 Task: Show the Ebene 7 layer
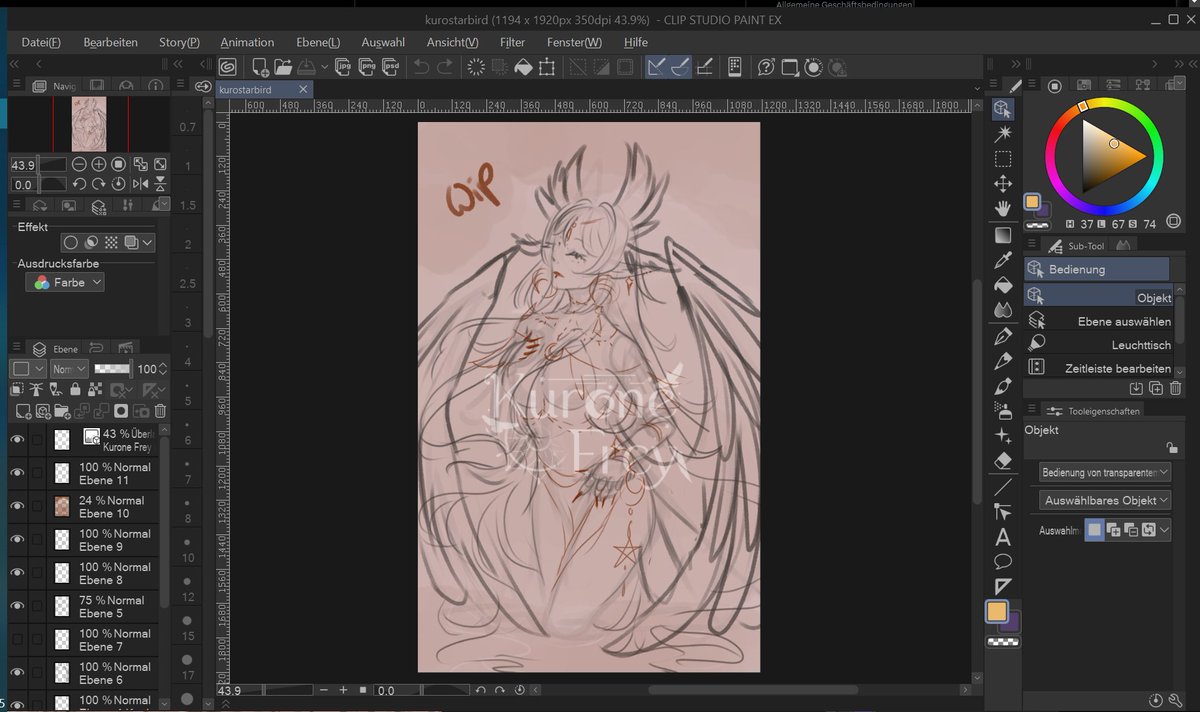pyautogui.click(x=17, y=639)
